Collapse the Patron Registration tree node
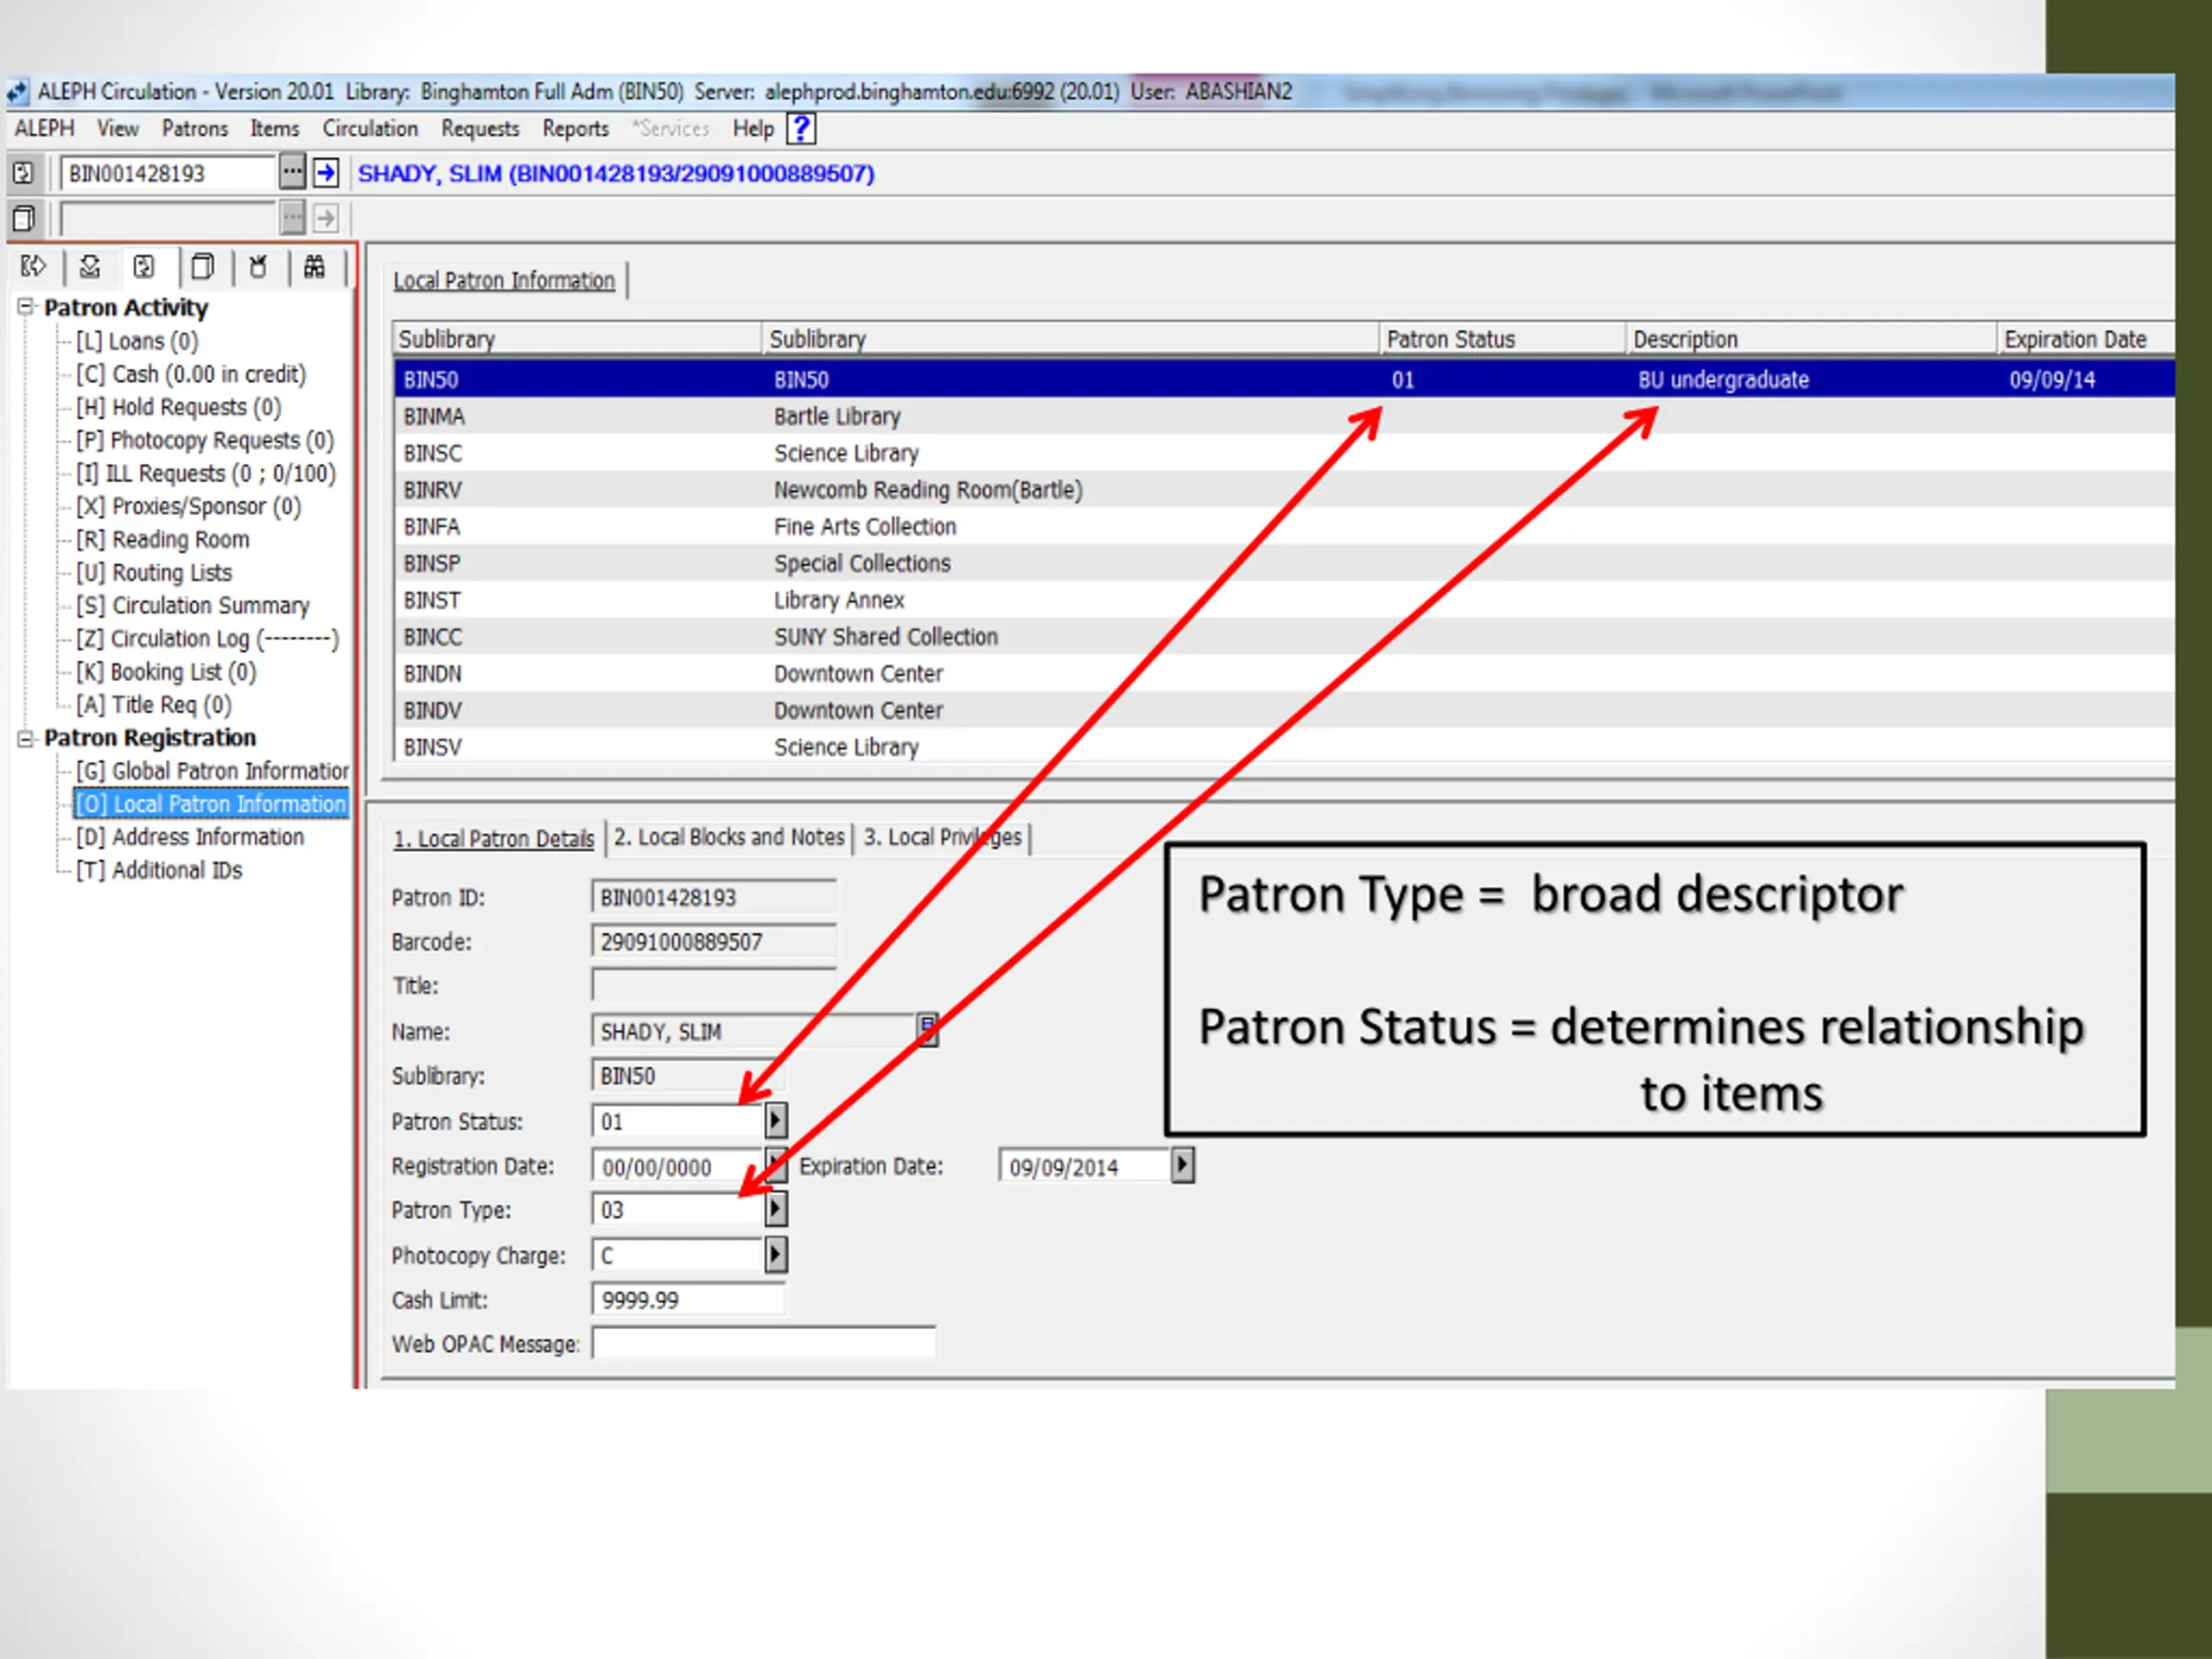This screenshot has height=1659, width=2212. tap(27, 738)
